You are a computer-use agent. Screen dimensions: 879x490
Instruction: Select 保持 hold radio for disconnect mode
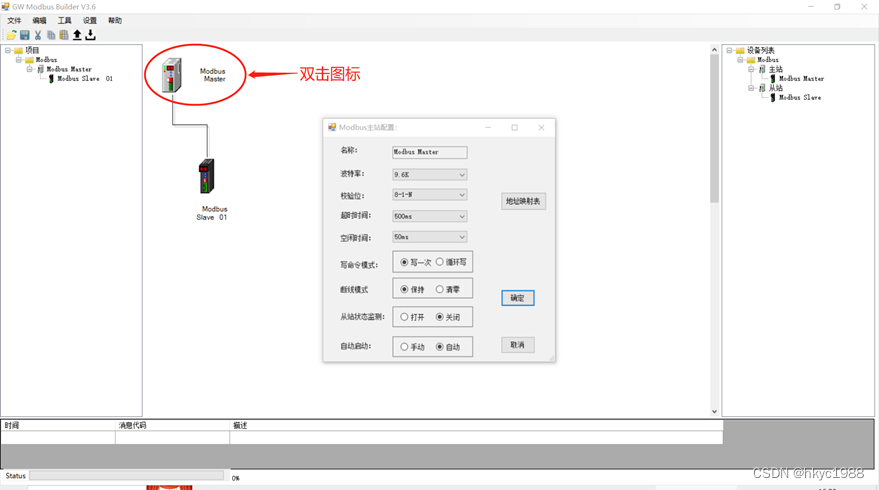pyautogui.click(x=404, y=289)
